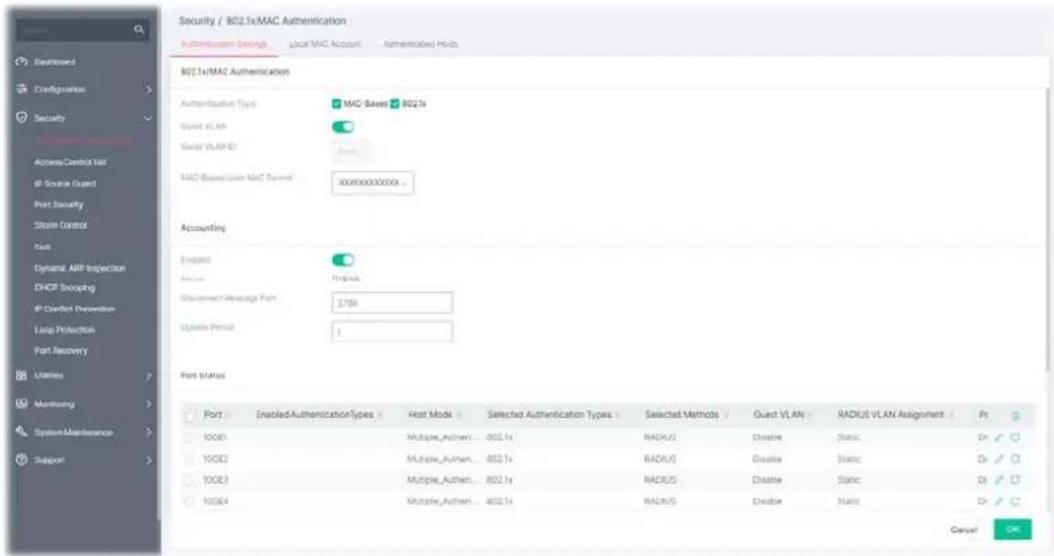This screenshot has width=1054, height=556.
Task: Open IP Conflict Prevention in sidebar
Action: click(x=74, y=309)
